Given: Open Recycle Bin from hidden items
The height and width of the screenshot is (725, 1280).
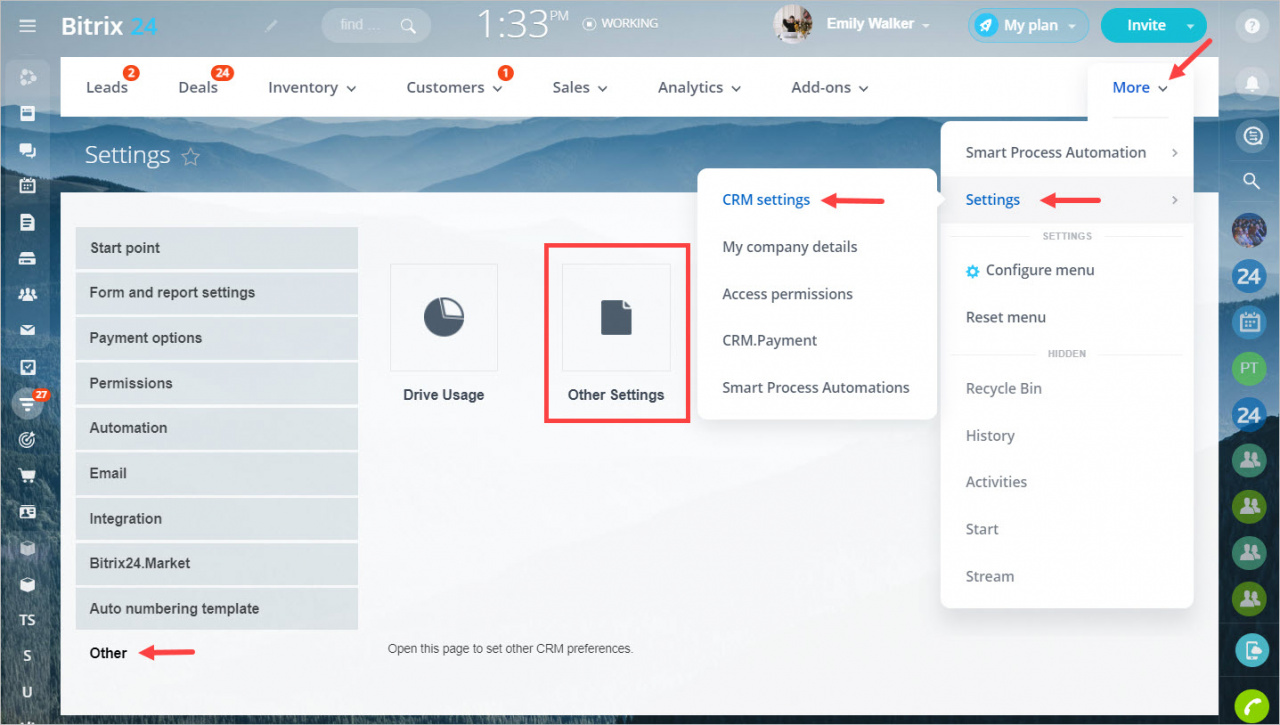Looking at the screenshot, I should tap(1004, 389).
